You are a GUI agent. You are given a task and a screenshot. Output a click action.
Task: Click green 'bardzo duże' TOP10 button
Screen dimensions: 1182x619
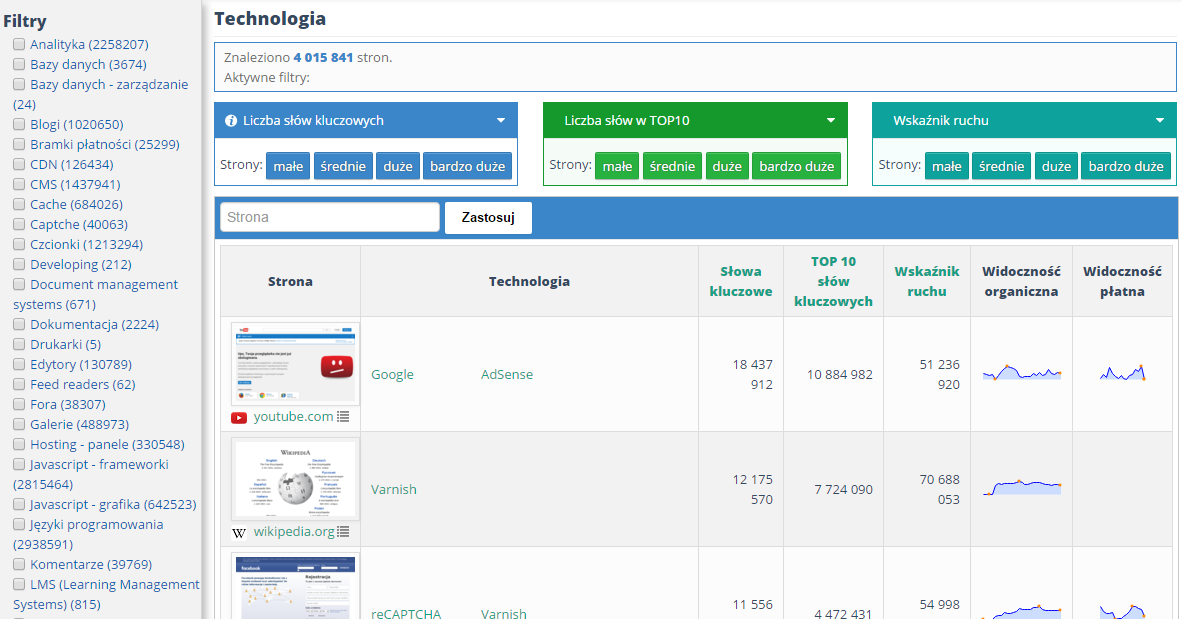(797, 166)
